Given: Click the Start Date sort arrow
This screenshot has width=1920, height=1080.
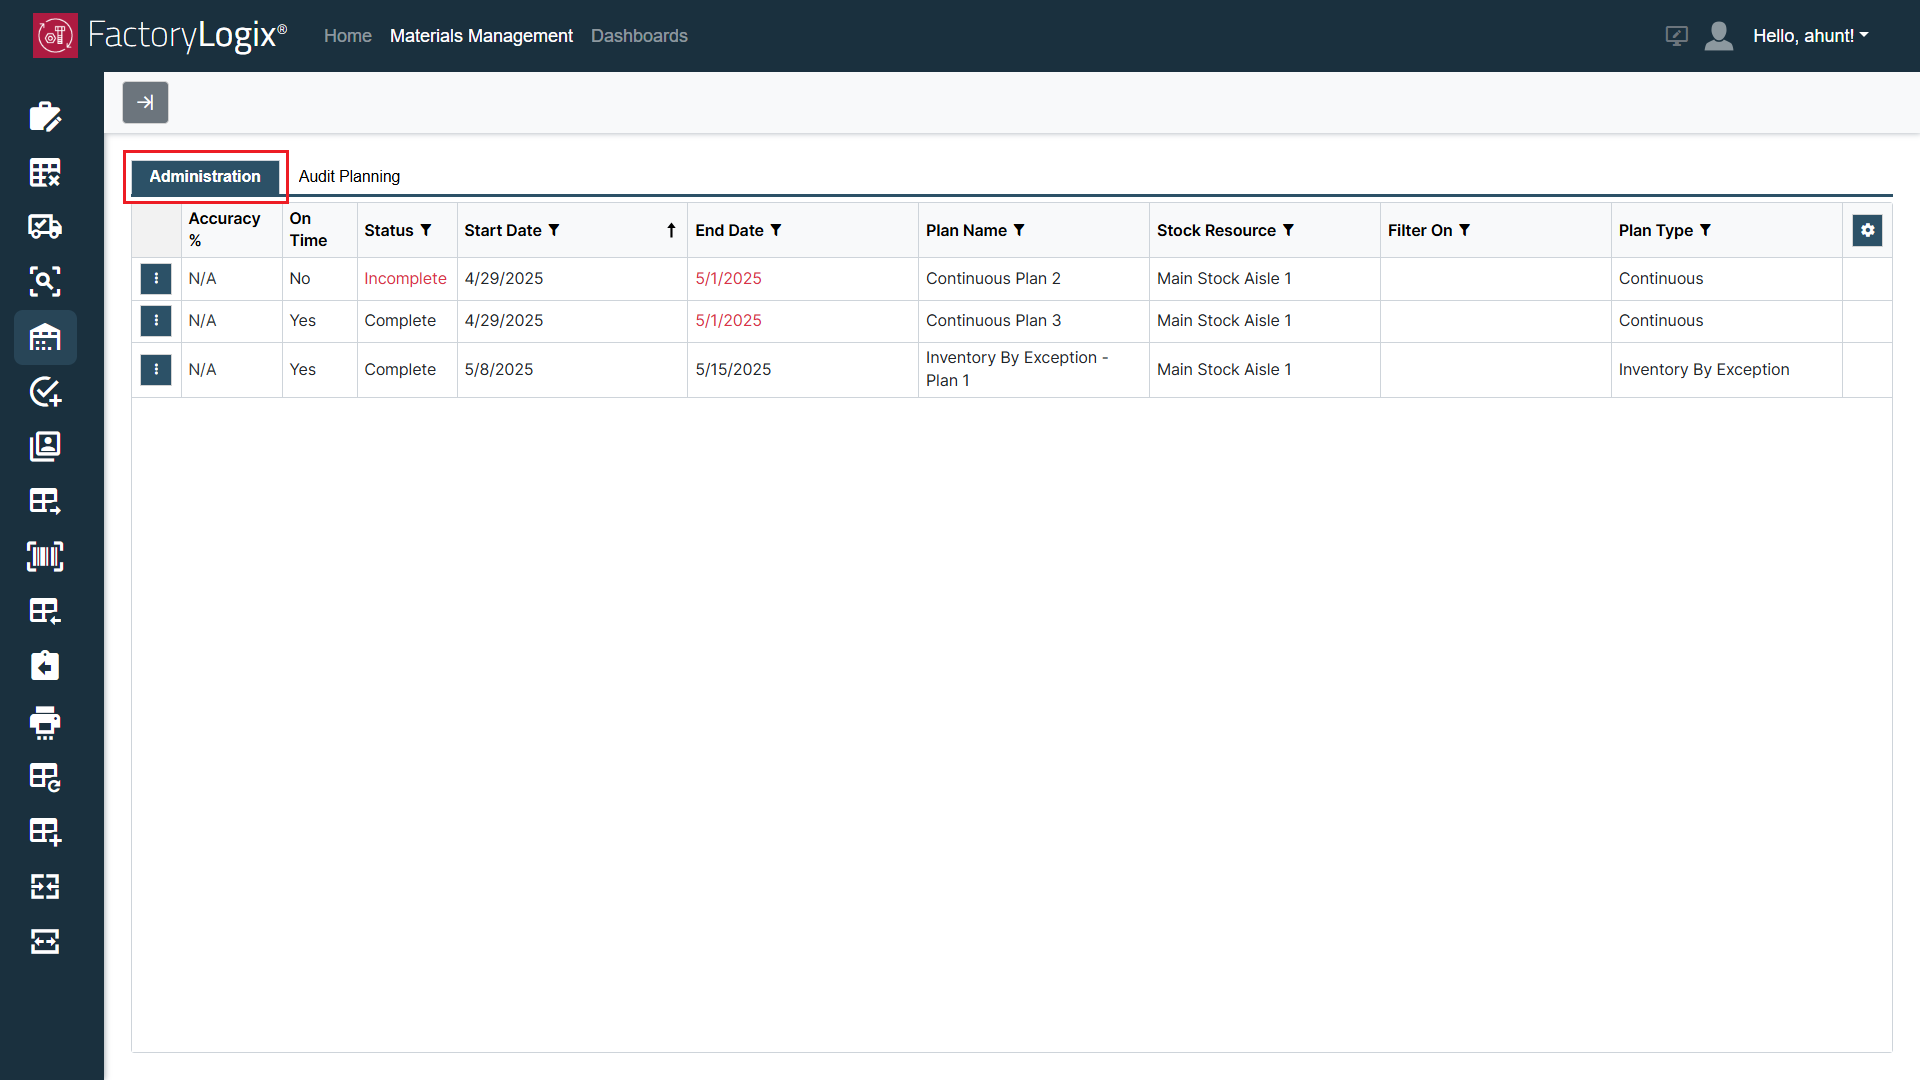Looking at the screenshot, I should coord(670,230).
